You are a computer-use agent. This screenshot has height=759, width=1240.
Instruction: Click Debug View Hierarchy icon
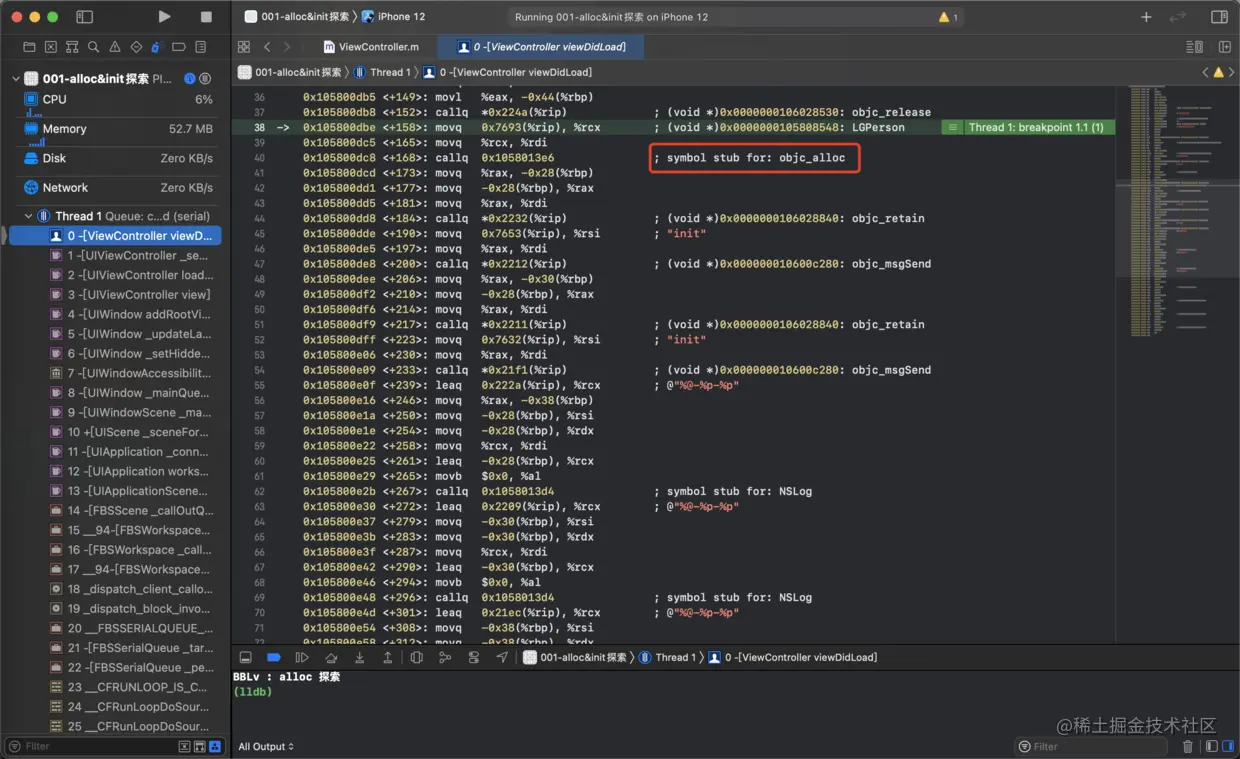tap(417, 657)
